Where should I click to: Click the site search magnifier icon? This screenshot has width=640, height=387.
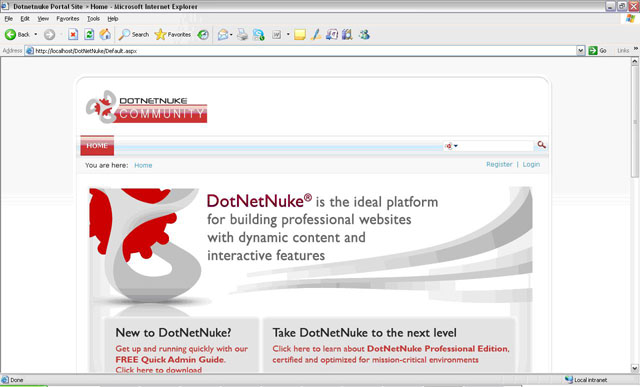(x=541, y=145)
